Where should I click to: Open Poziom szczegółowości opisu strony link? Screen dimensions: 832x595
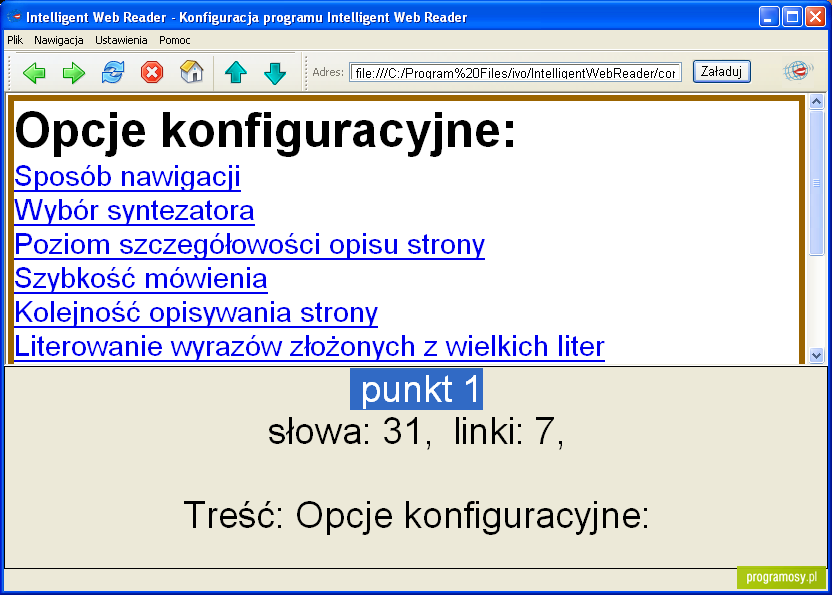click(249, 245)
